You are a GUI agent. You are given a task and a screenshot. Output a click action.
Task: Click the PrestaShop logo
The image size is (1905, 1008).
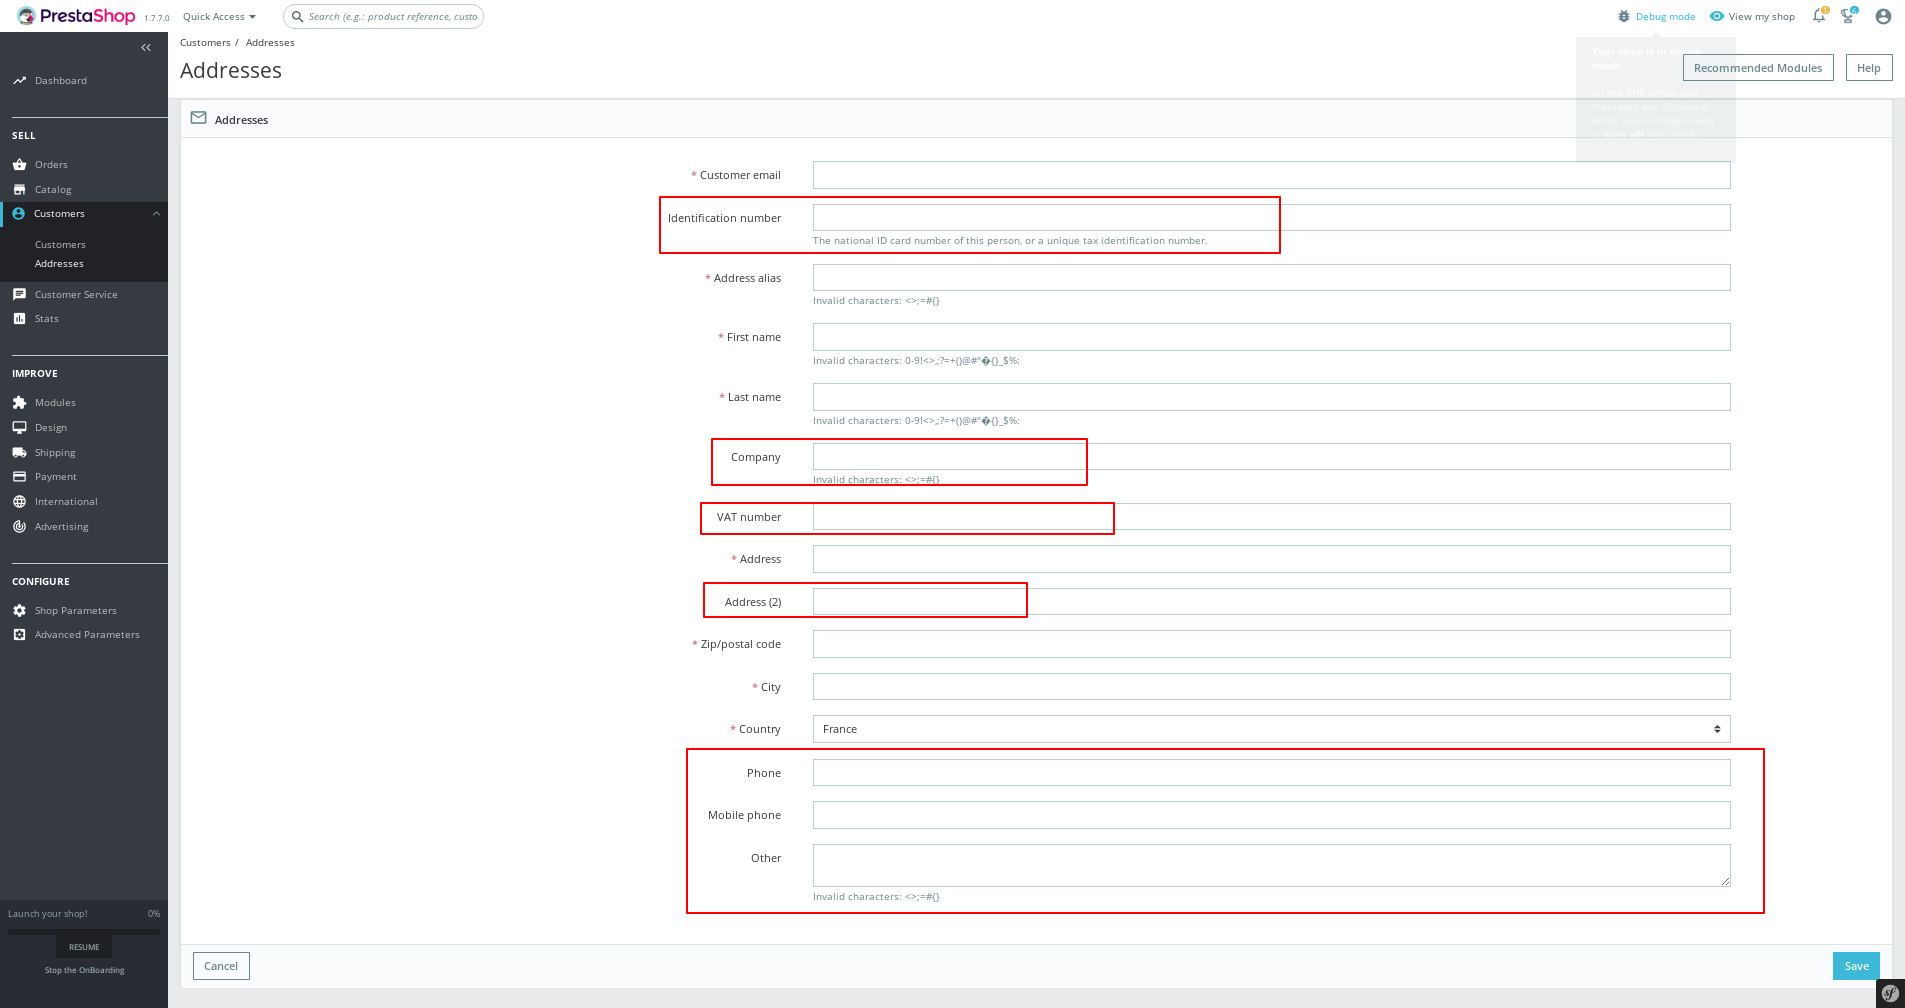(x=76, y=16)
